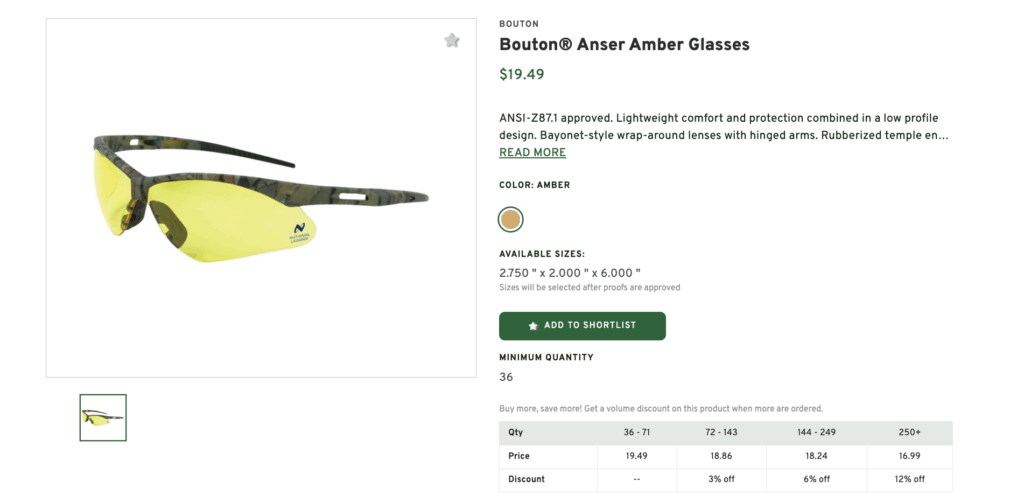1024x502 pixels.
Task: Click the available size dimensions text
Action: [x=569, y=273]
